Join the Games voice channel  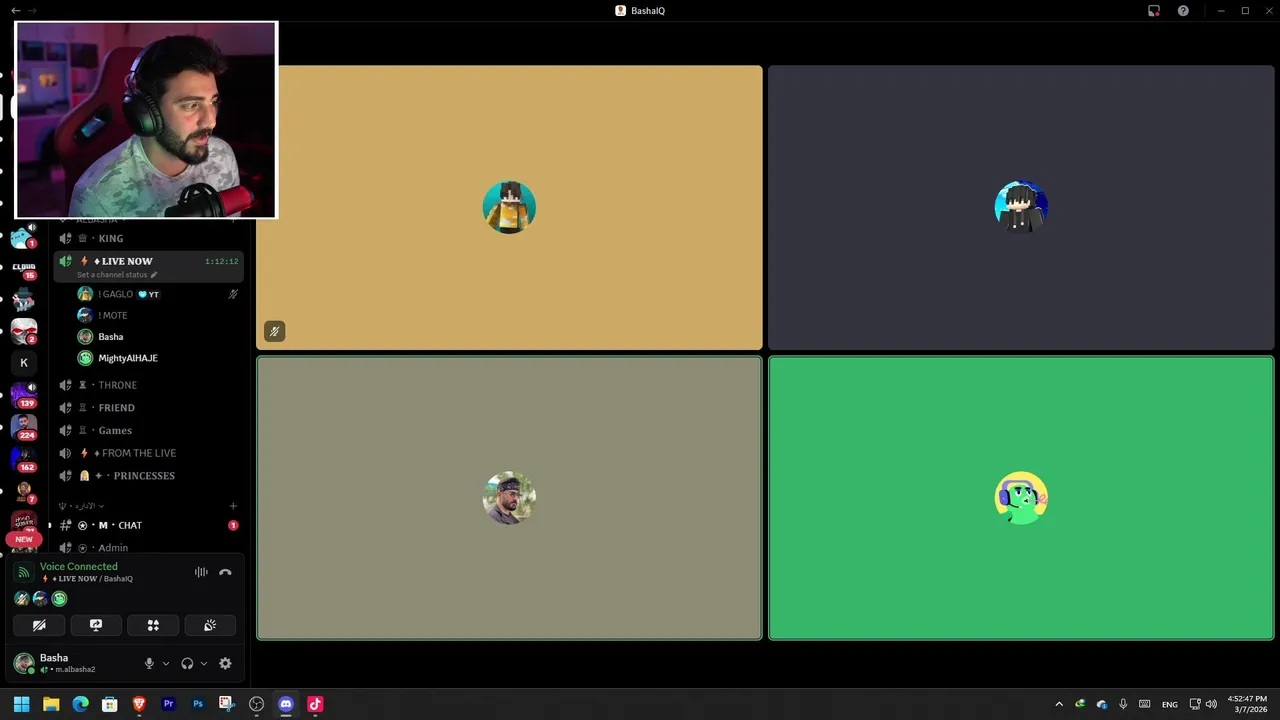click(148, 430)
